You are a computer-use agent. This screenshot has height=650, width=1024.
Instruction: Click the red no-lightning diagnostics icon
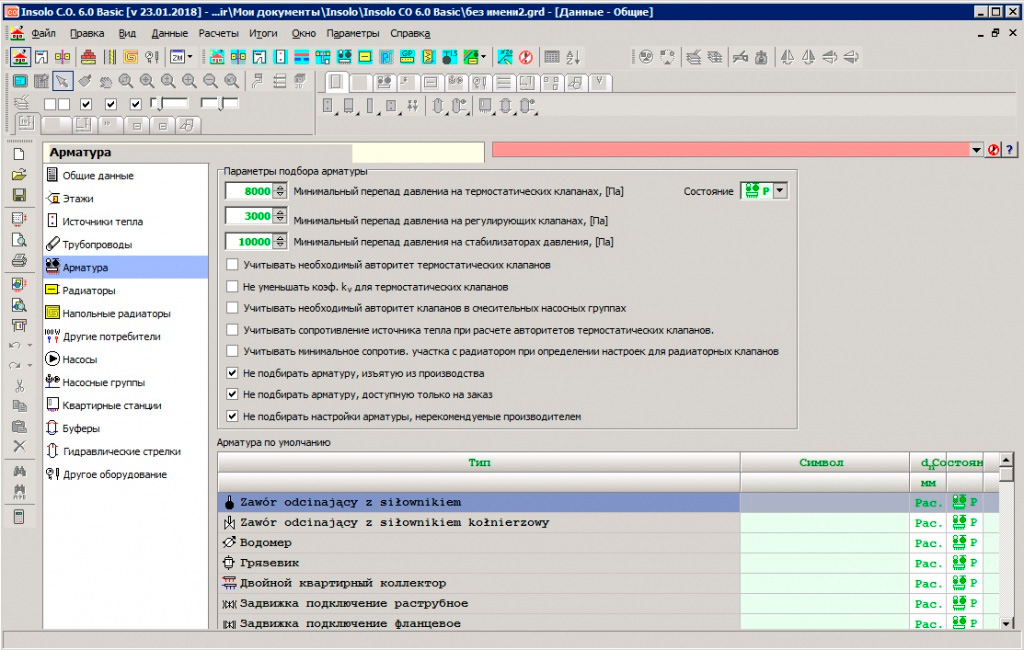click(x=526, y=57)
